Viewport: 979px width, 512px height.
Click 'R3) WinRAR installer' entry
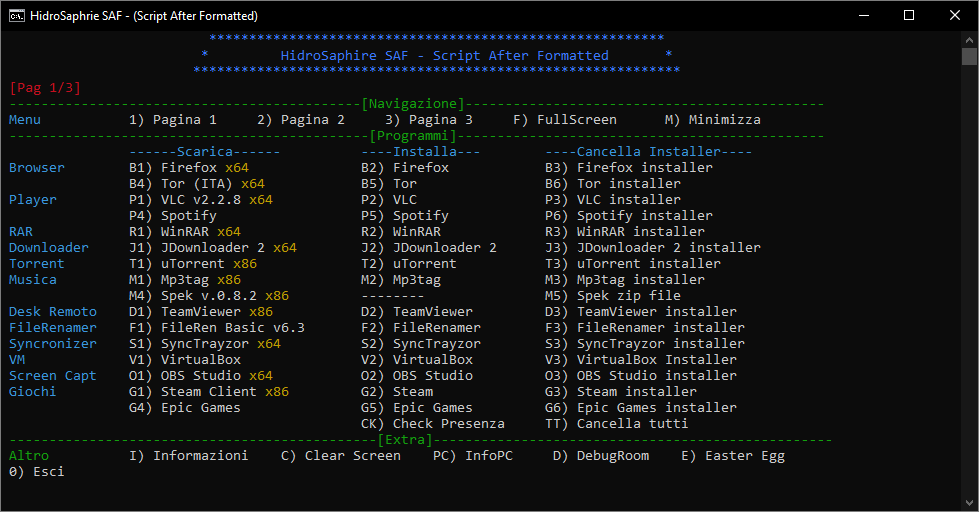(x=625, y=232)
